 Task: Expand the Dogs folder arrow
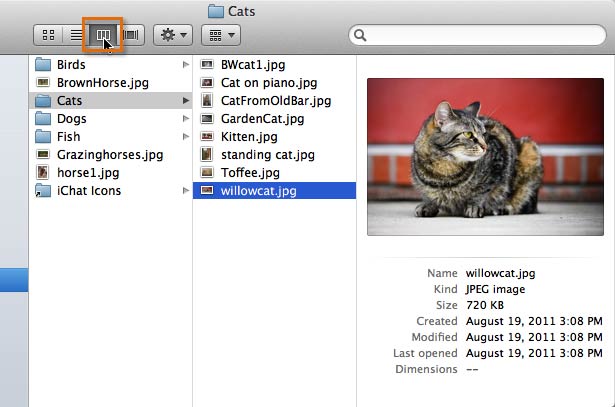(x=186, y=119)
